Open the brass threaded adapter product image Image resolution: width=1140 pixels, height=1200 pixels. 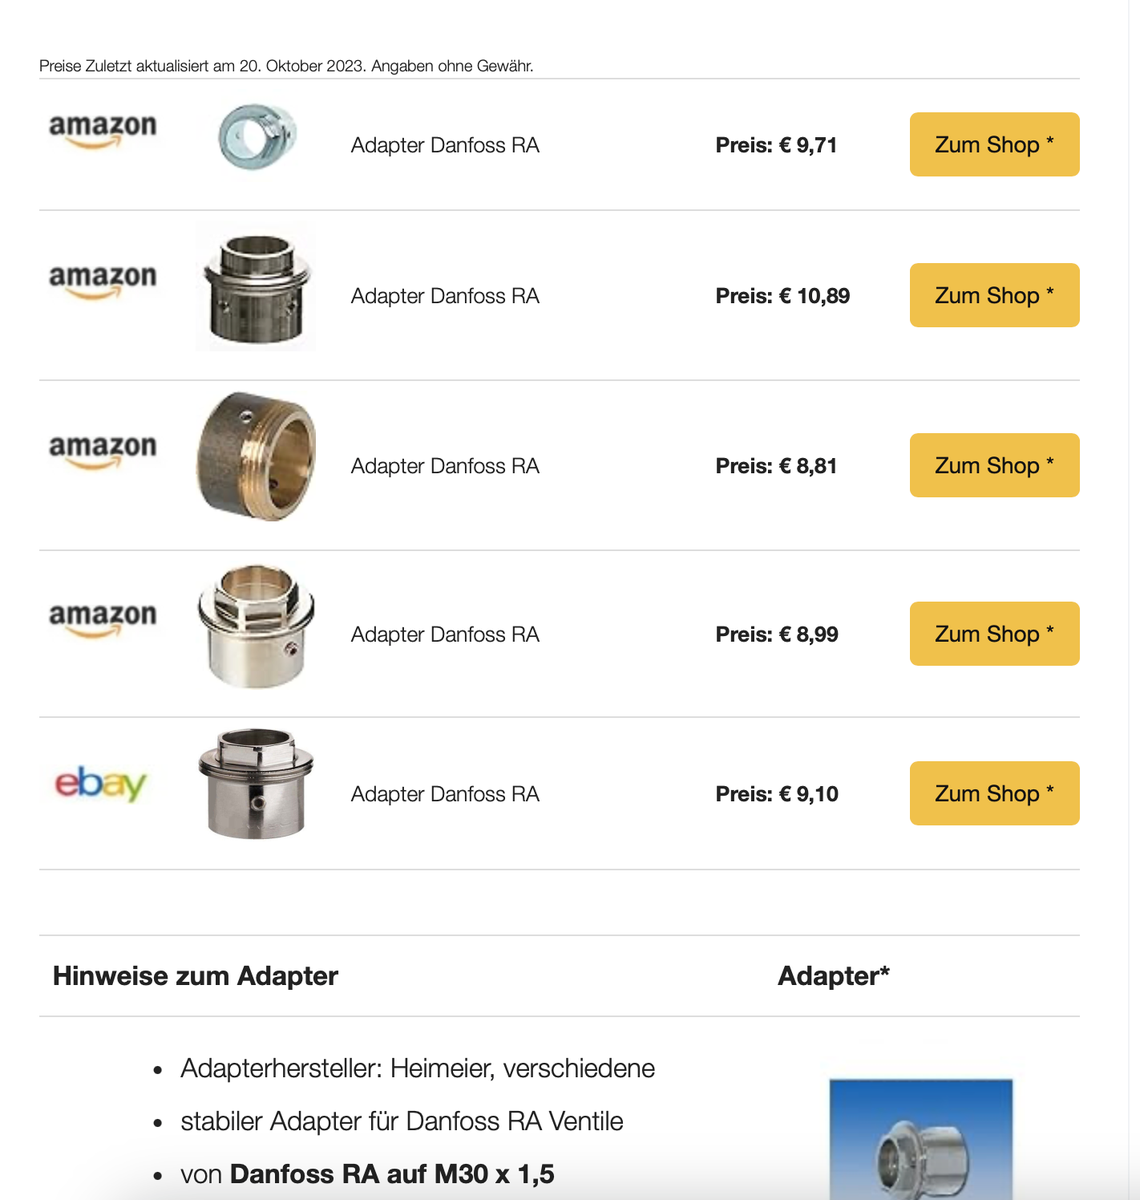click(256, 457)
